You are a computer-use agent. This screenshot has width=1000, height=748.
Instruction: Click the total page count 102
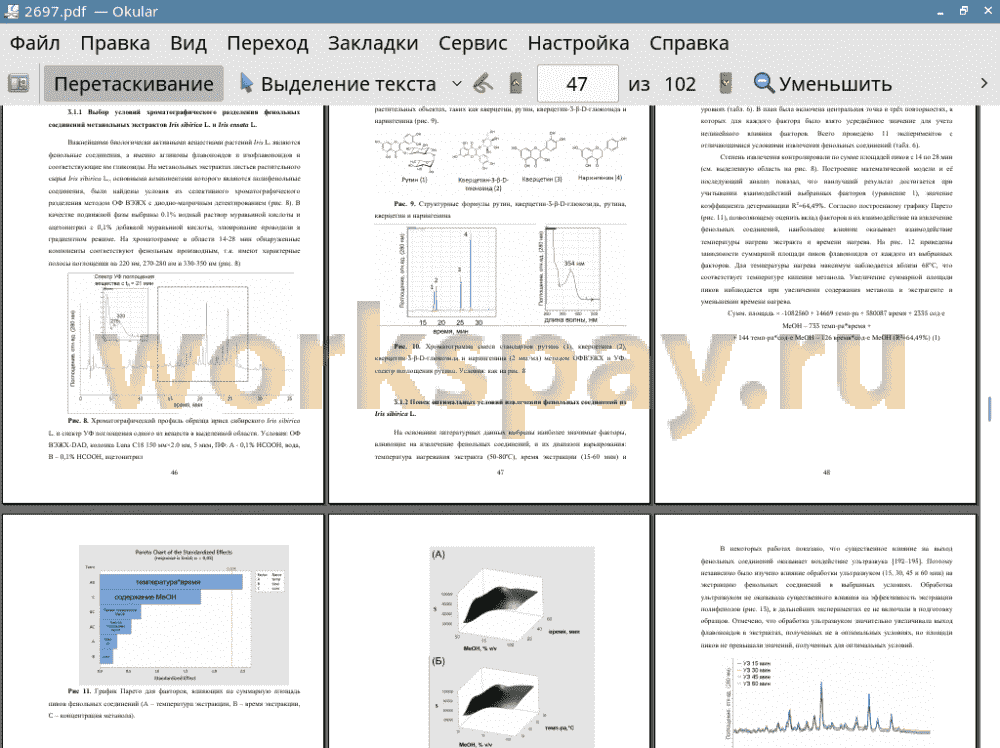click(x=680, y=84)
